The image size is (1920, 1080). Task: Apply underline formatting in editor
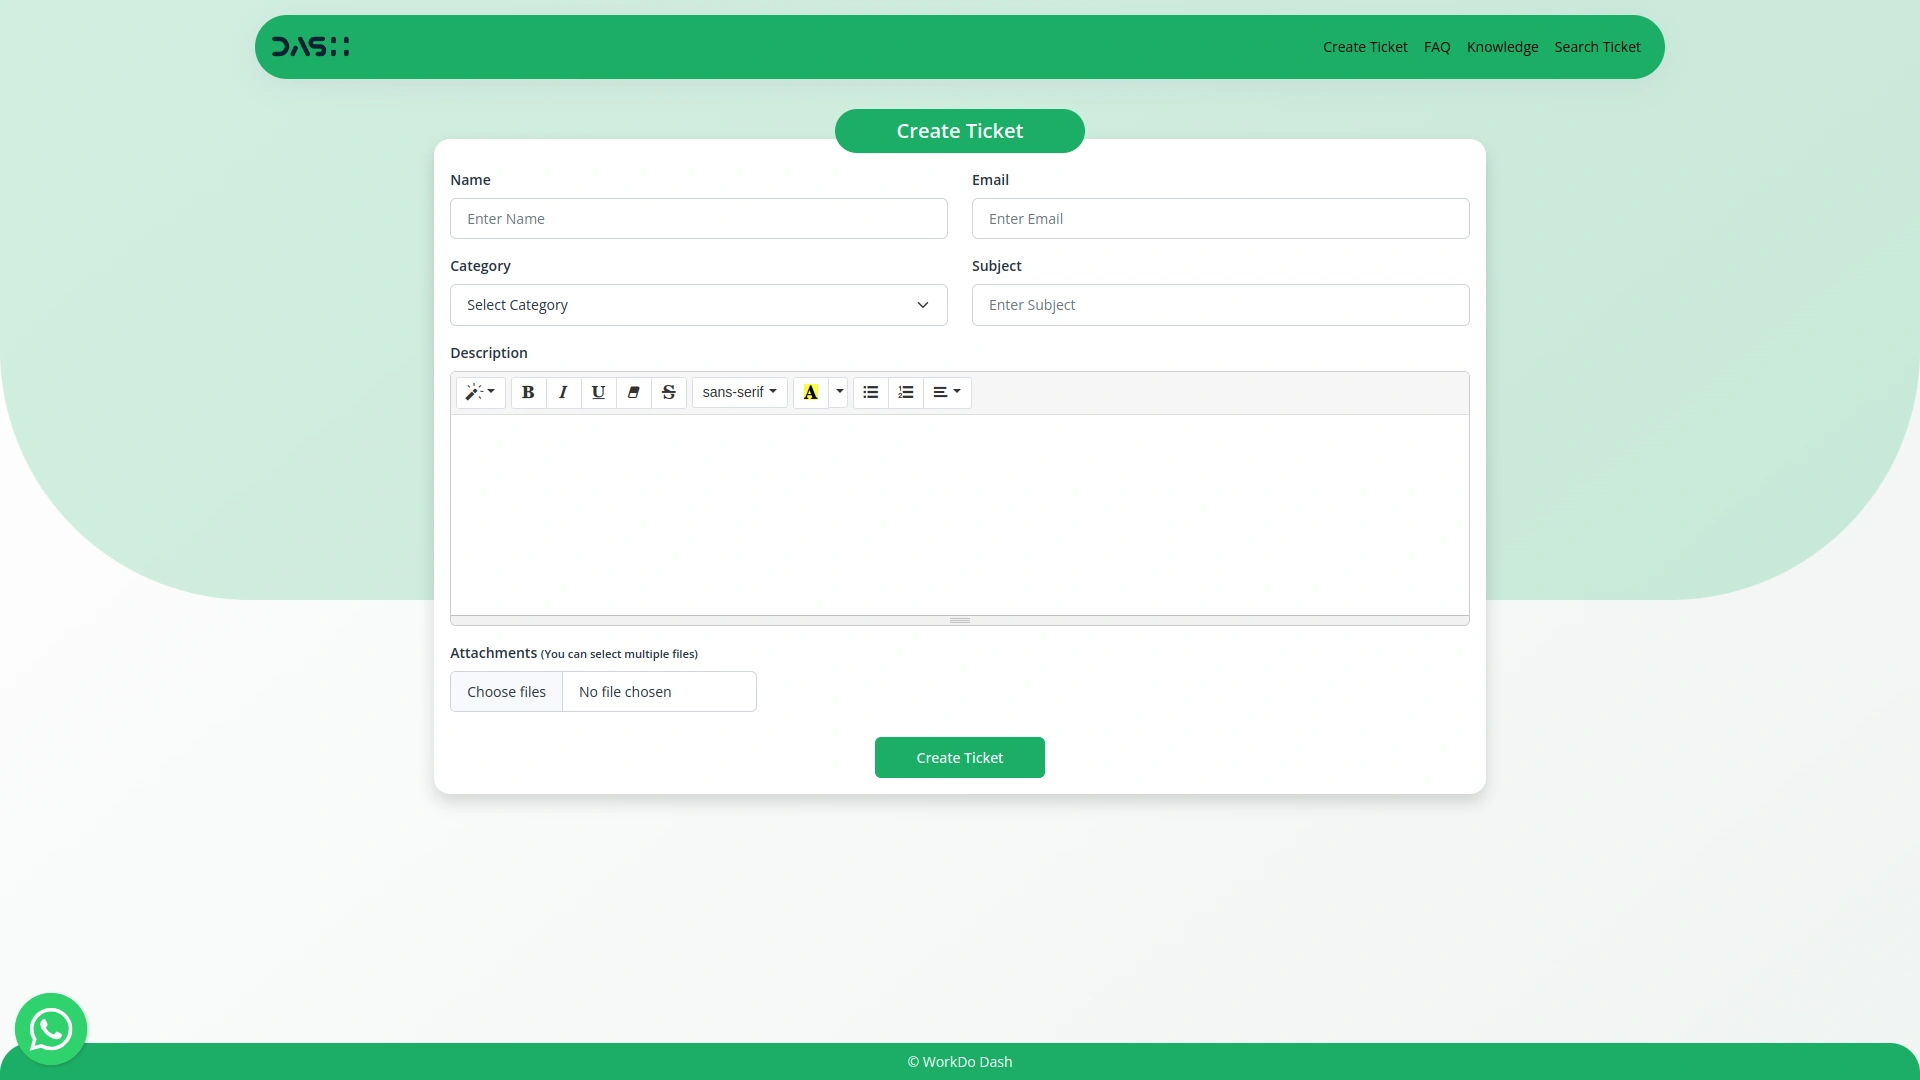[598, 392]
